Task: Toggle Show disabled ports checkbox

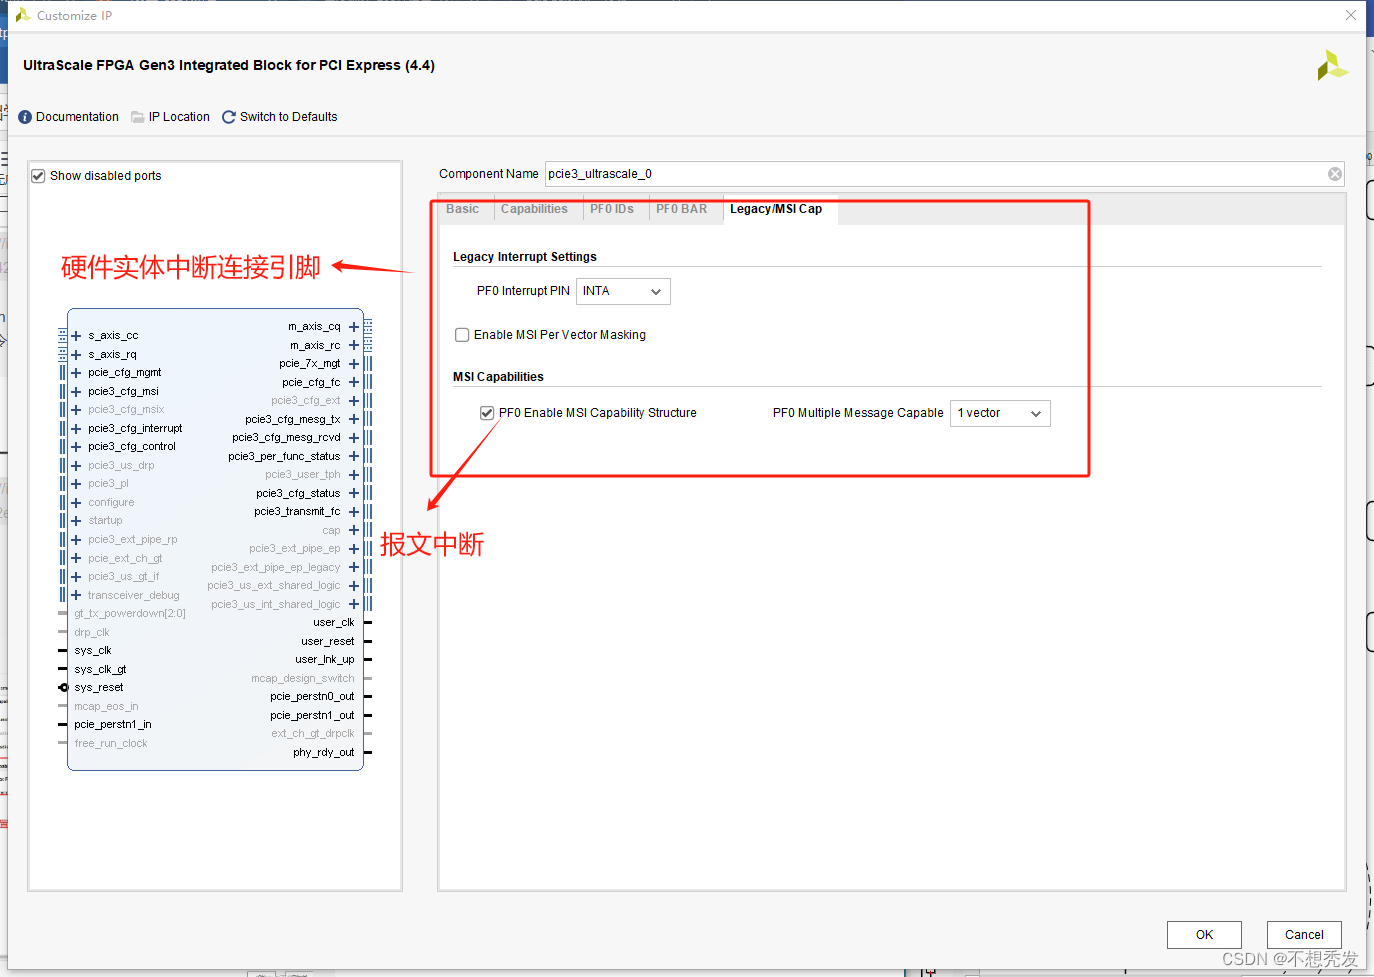Action: [38, 176]
